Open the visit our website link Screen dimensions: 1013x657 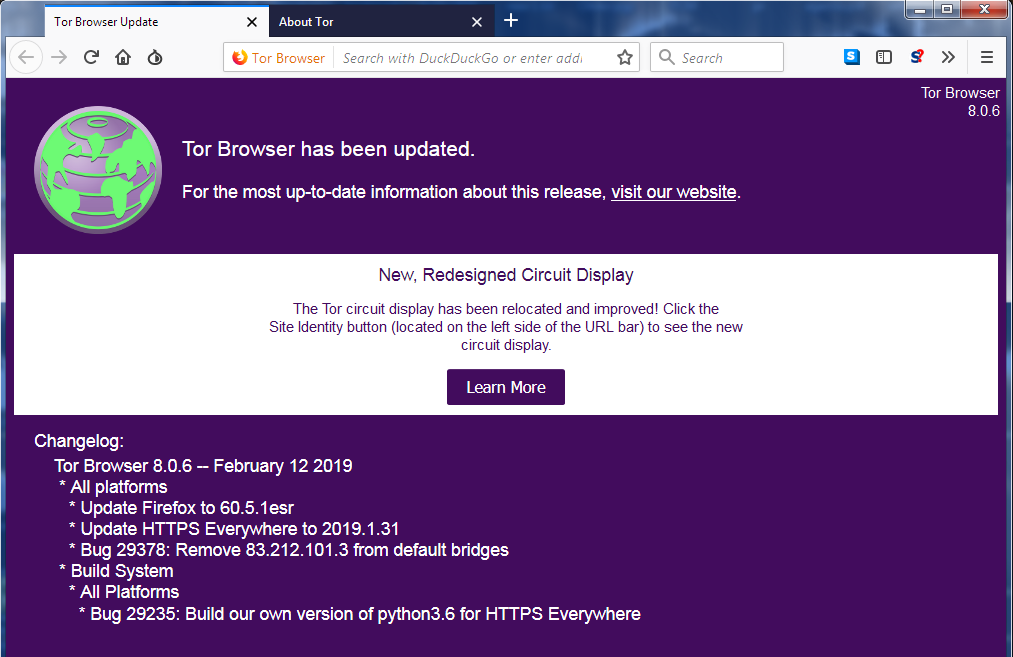(x=673, y=192)
